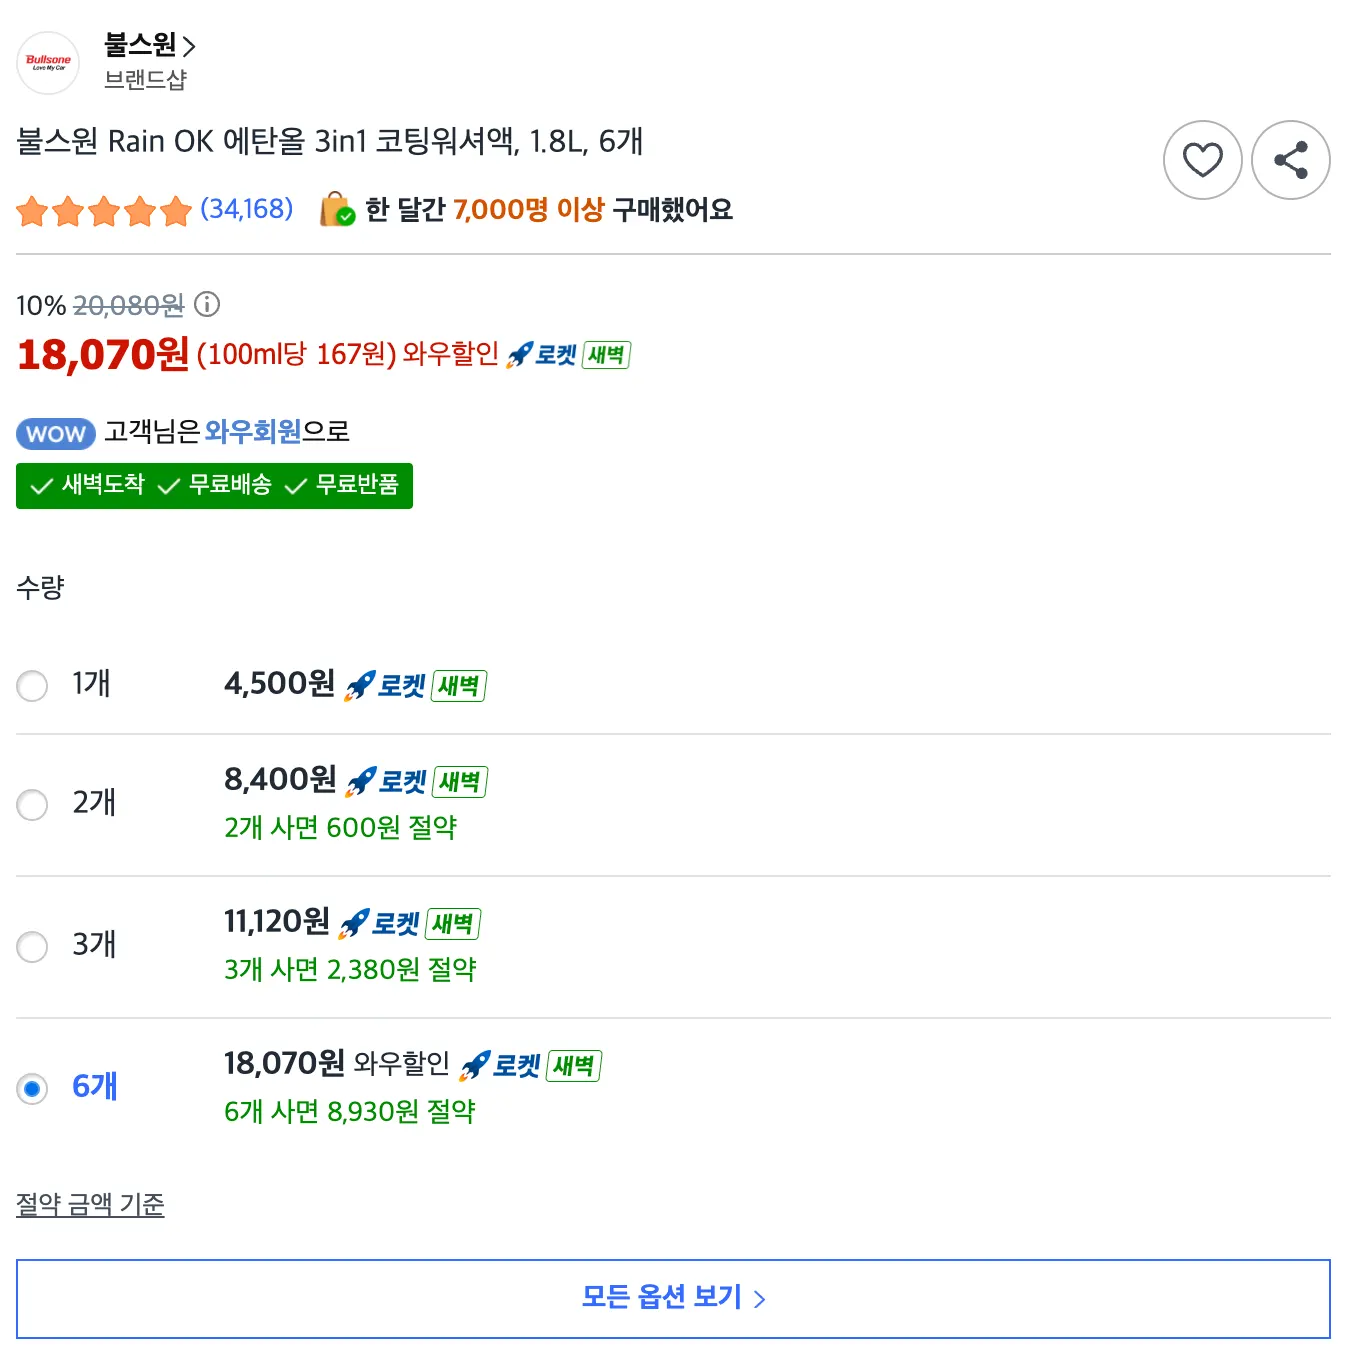Click the rocket delivery badge beside main price

tap(567, 355)
